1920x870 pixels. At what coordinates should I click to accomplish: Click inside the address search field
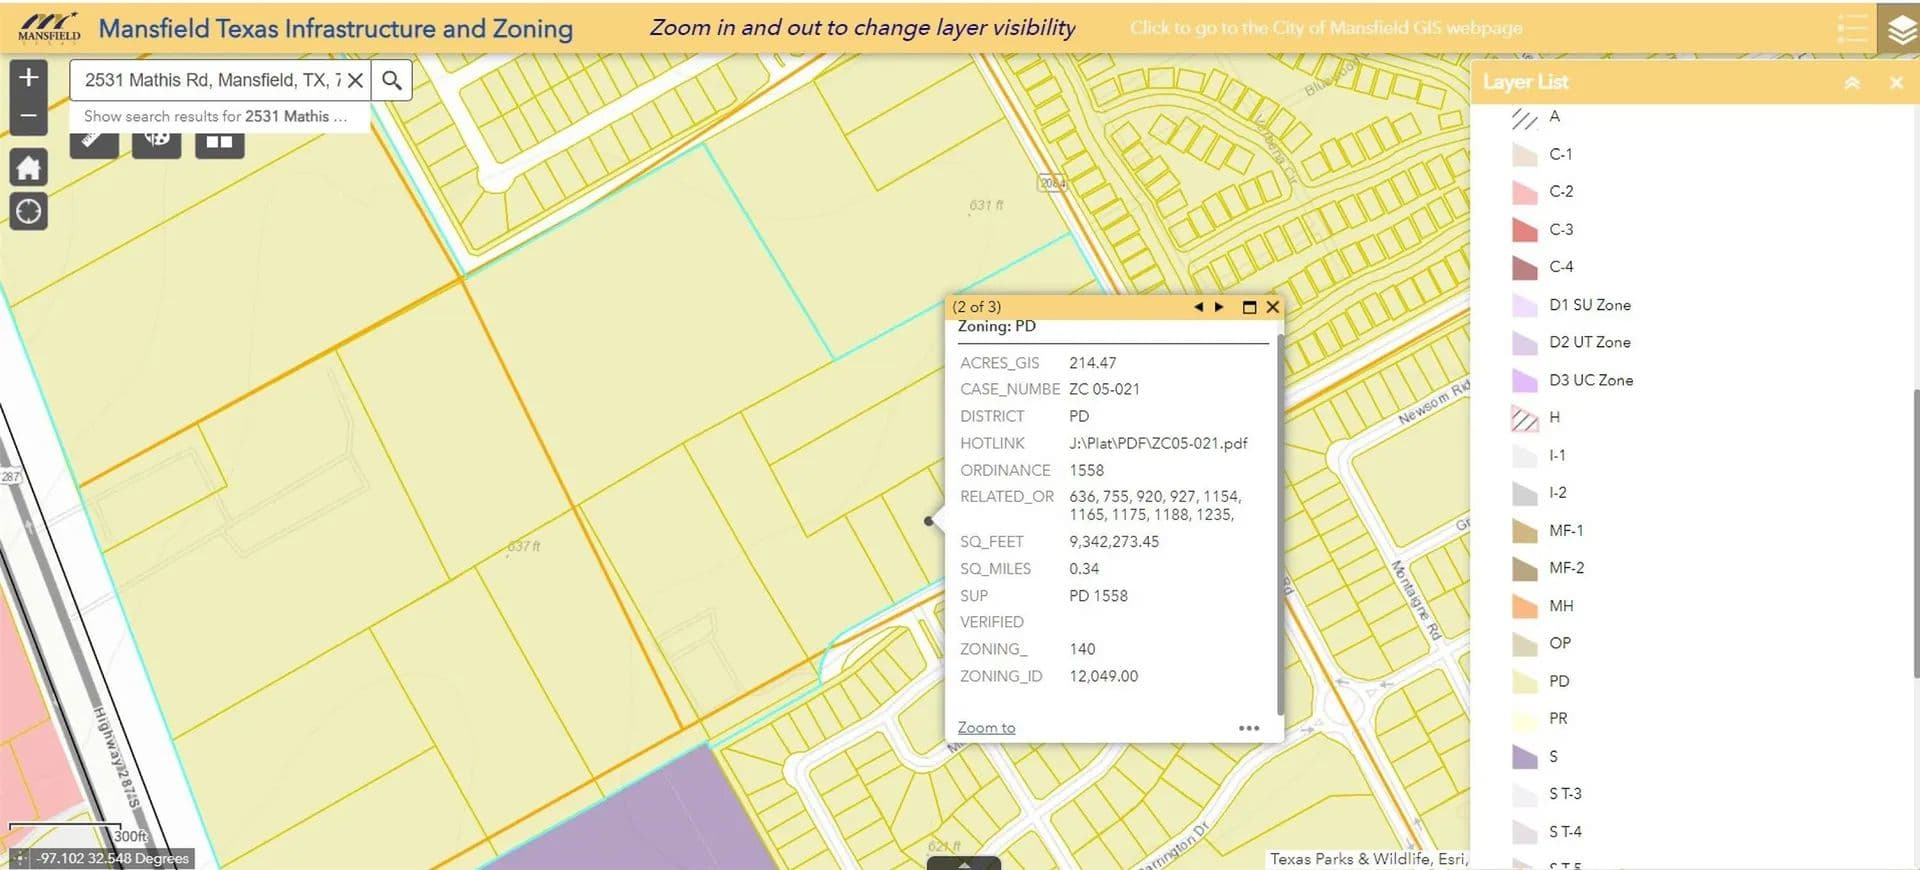click(212, 80)
